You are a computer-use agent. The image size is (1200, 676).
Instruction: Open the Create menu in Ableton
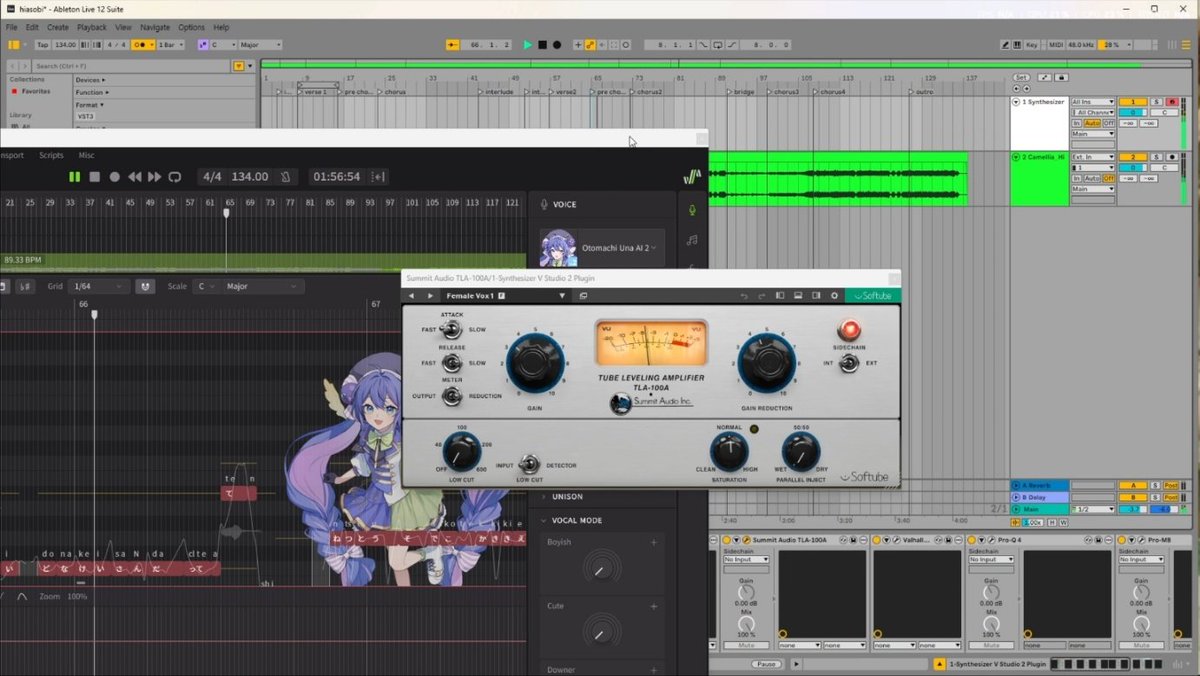point(58,27)
